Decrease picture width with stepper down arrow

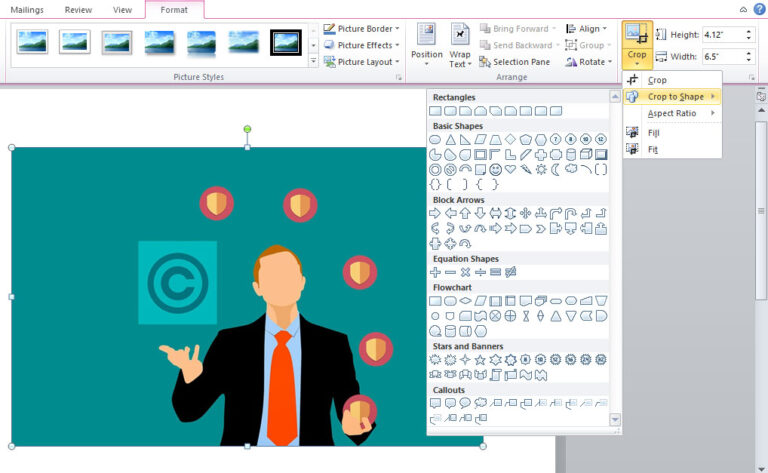(x=749, y=60)
